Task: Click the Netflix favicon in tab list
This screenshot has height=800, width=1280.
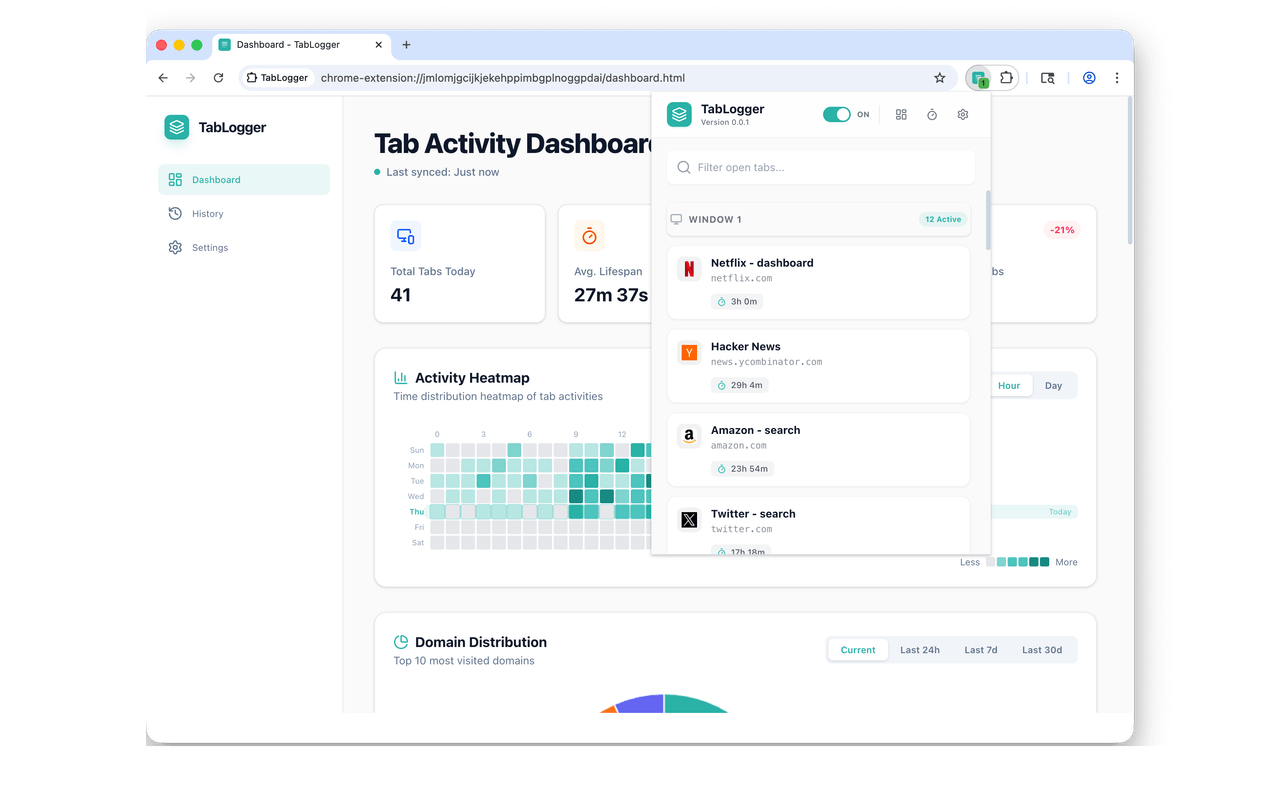Action: pyautogui.click(x=689, y=268)
